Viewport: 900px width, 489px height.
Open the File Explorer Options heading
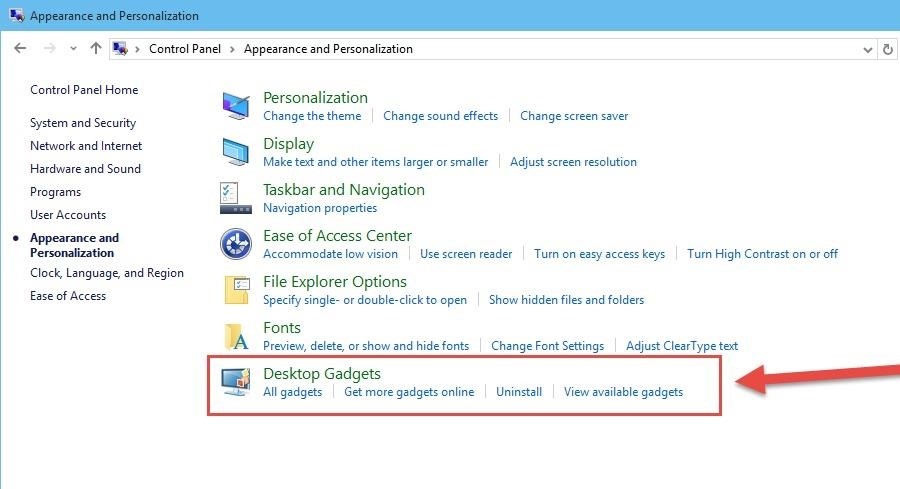(335, 281)
